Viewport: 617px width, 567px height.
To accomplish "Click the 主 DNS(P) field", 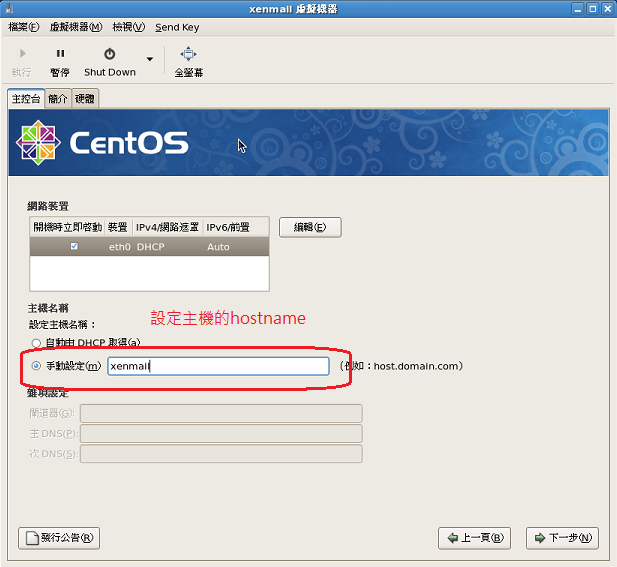I will (x=221, y=434).
